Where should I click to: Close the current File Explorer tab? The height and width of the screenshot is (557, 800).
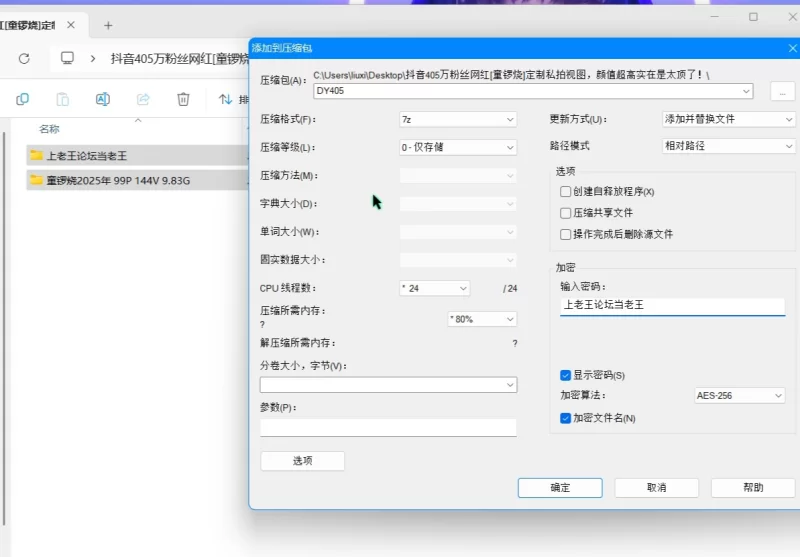coord(71,24)
